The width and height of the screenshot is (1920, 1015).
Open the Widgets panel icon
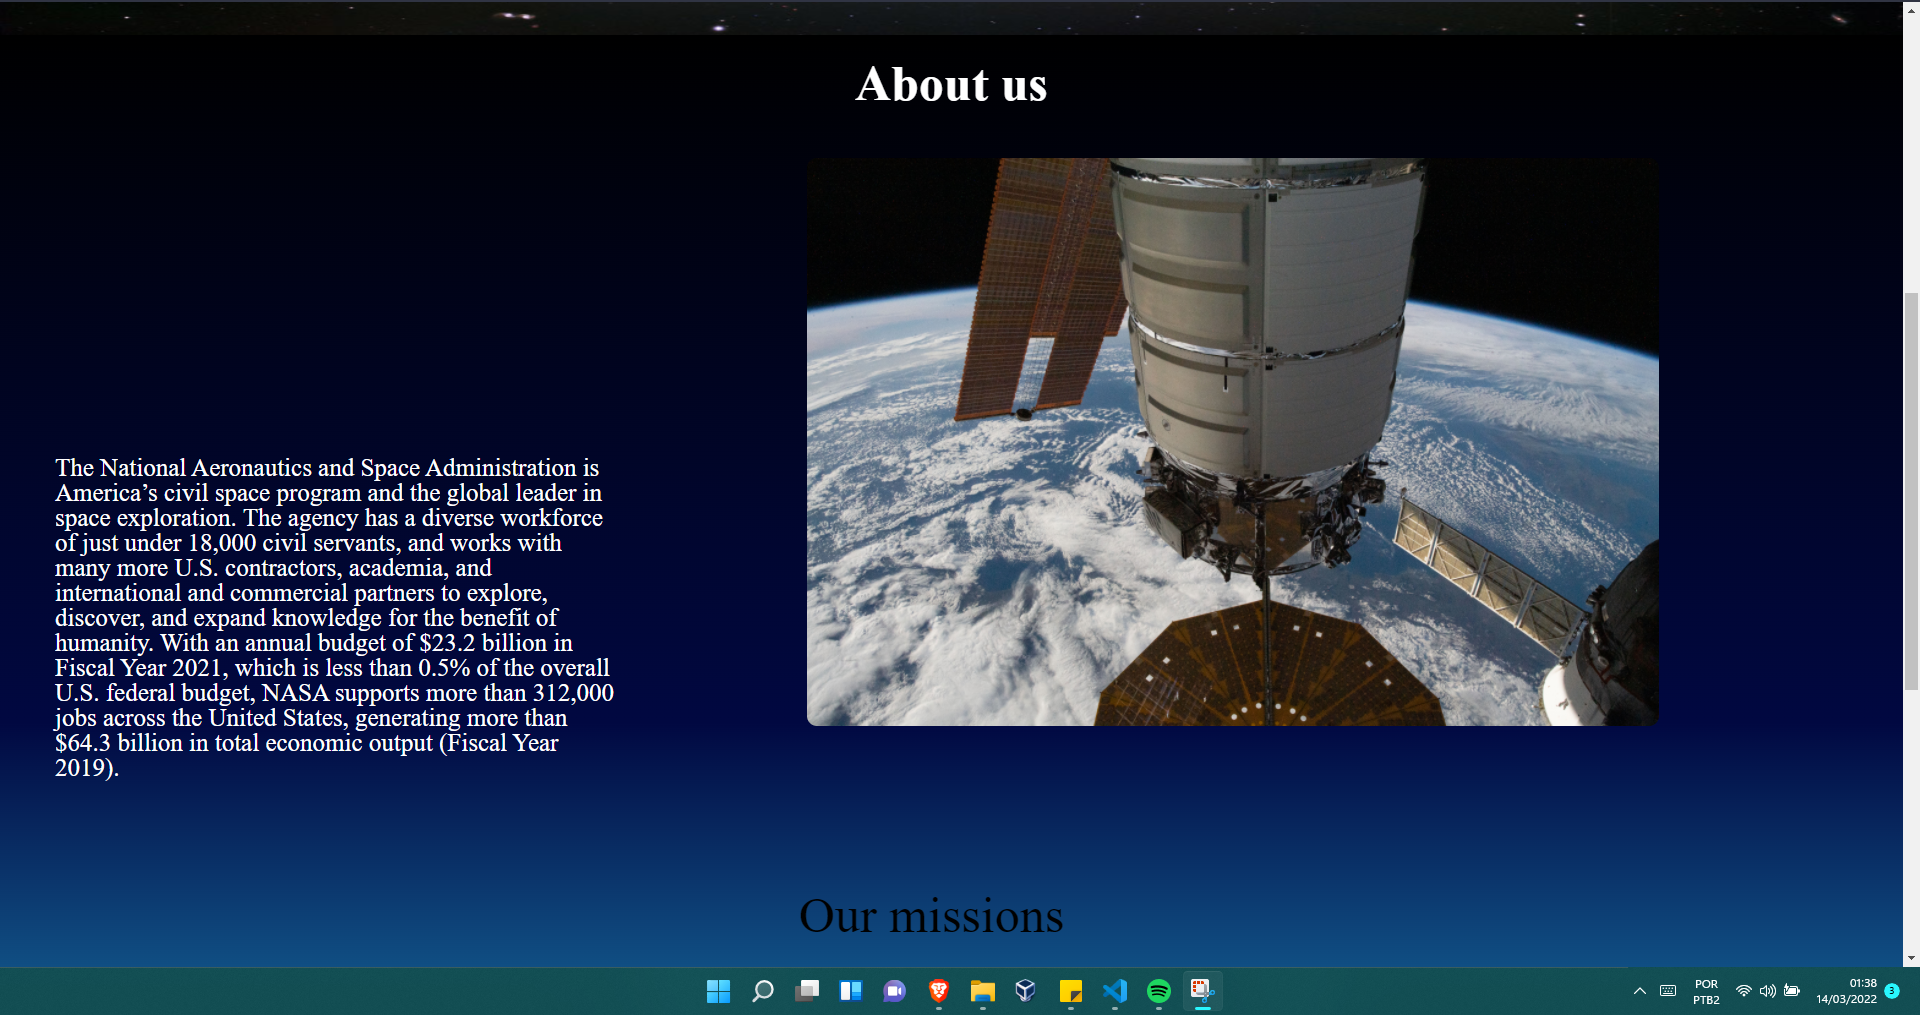click(850, 991)
